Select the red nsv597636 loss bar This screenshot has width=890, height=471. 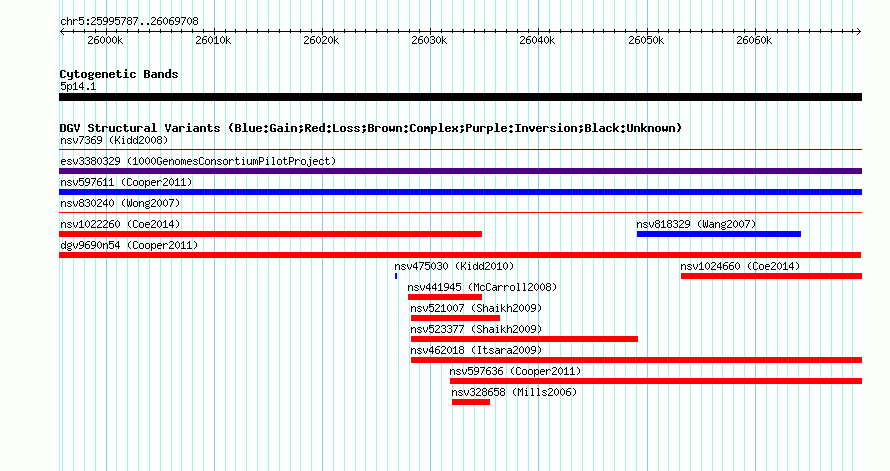click(656, 381)
